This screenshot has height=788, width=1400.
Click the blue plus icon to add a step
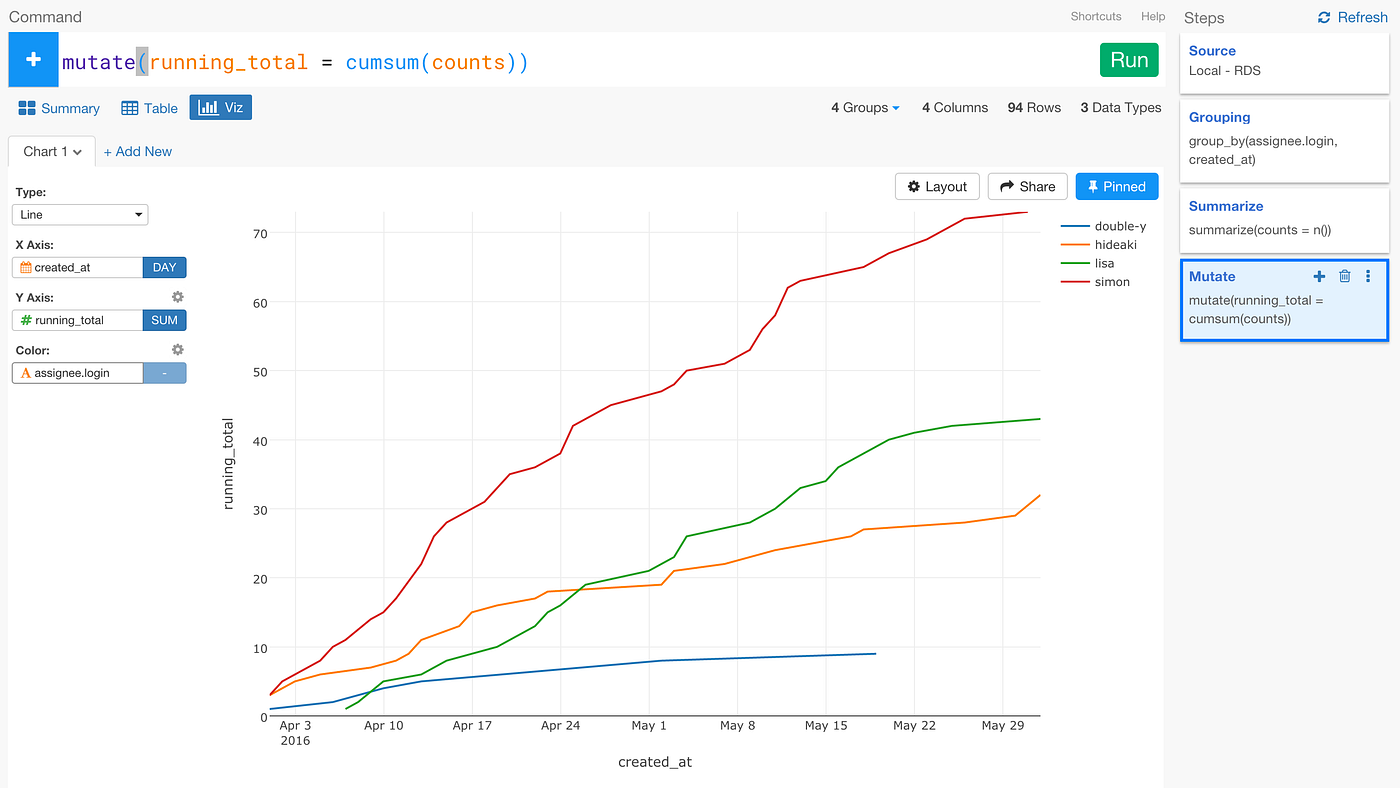pyautogui.click(x=31, y=59)
